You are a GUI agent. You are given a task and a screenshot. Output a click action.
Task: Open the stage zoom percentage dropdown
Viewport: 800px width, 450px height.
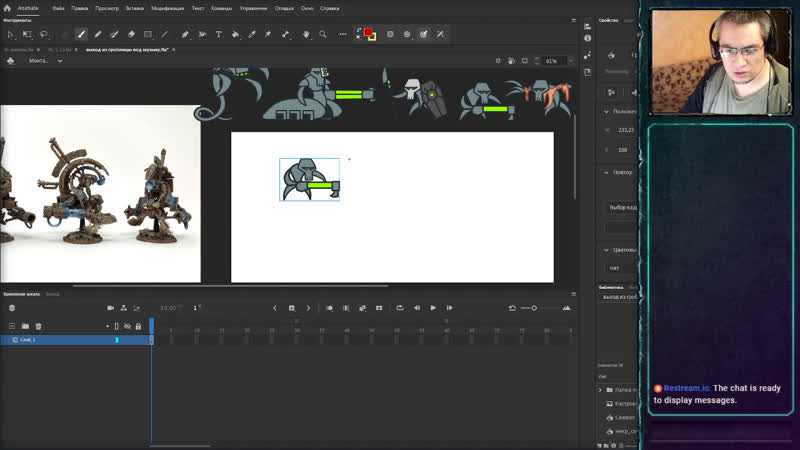[x=554, y=61]
